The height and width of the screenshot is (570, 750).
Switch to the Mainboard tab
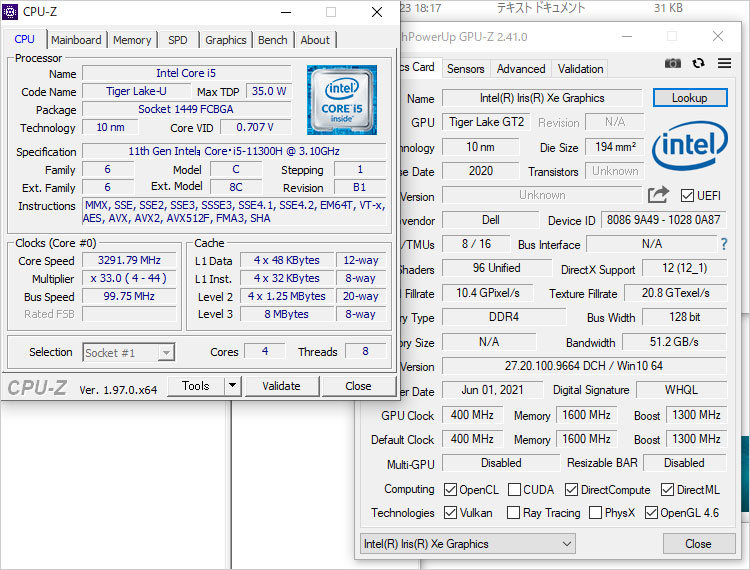76,40
